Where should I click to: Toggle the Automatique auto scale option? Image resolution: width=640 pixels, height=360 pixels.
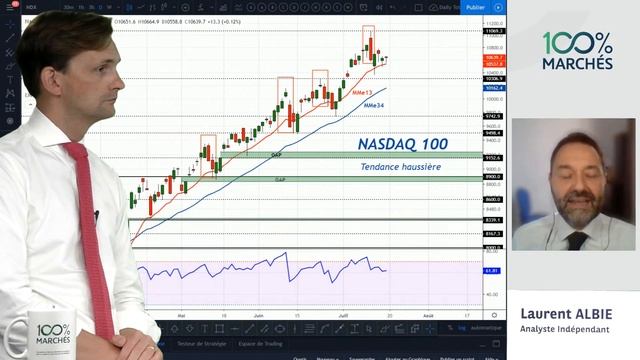click(486, 328)
